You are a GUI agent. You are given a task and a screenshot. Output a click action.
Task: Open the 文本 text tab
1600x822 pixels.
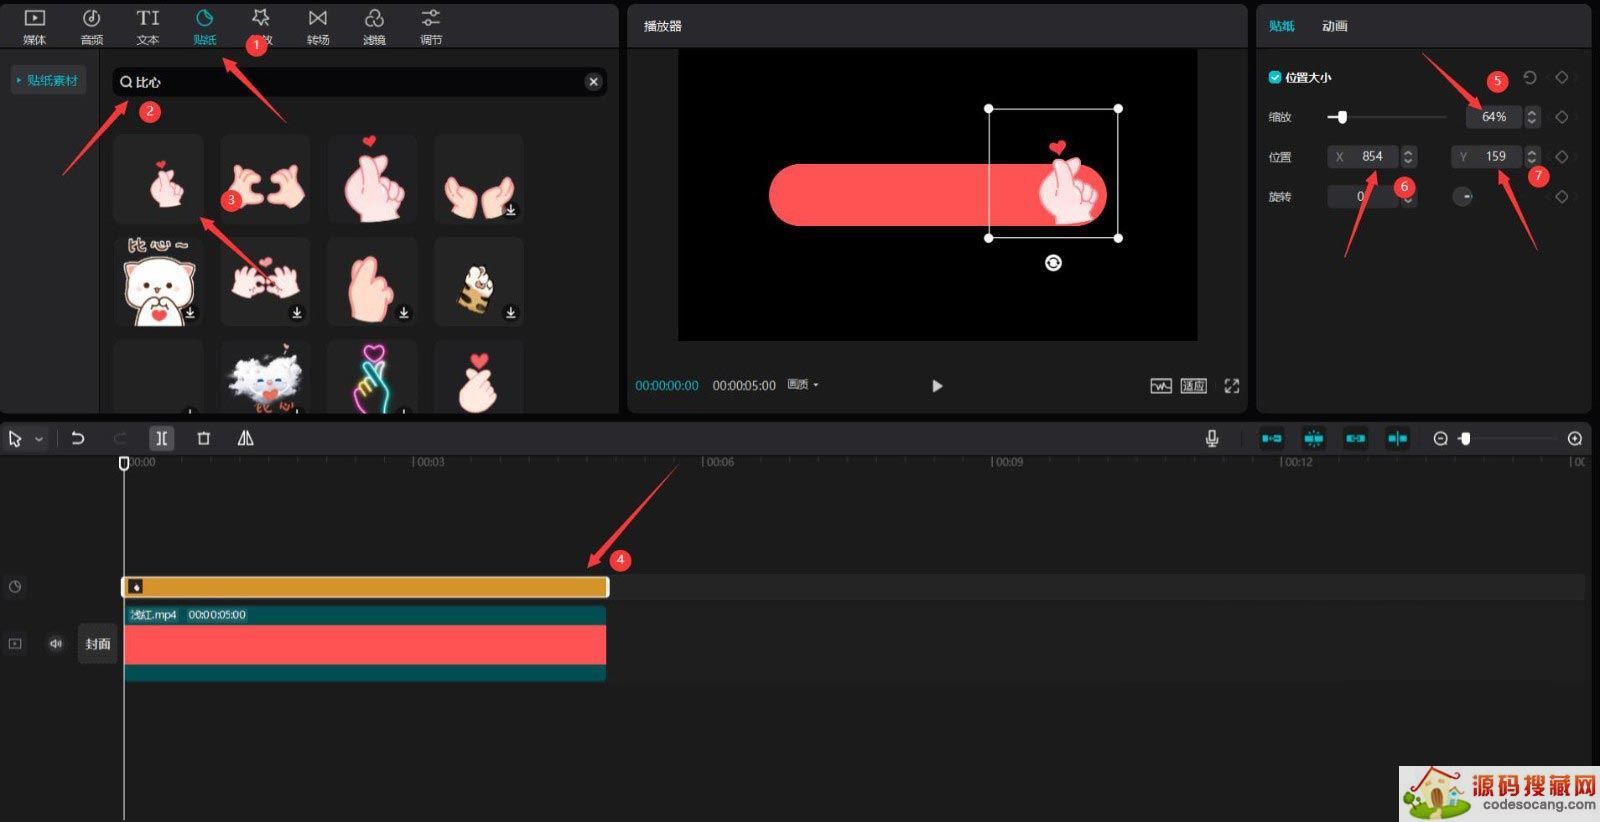tap(148, 26)
